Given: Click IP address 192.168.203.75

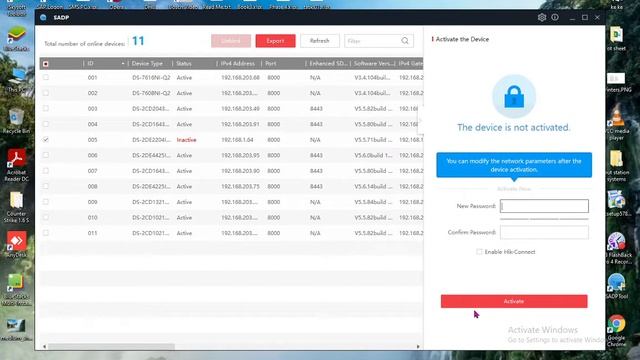Looking at the screenshot, I should point(240,186).
